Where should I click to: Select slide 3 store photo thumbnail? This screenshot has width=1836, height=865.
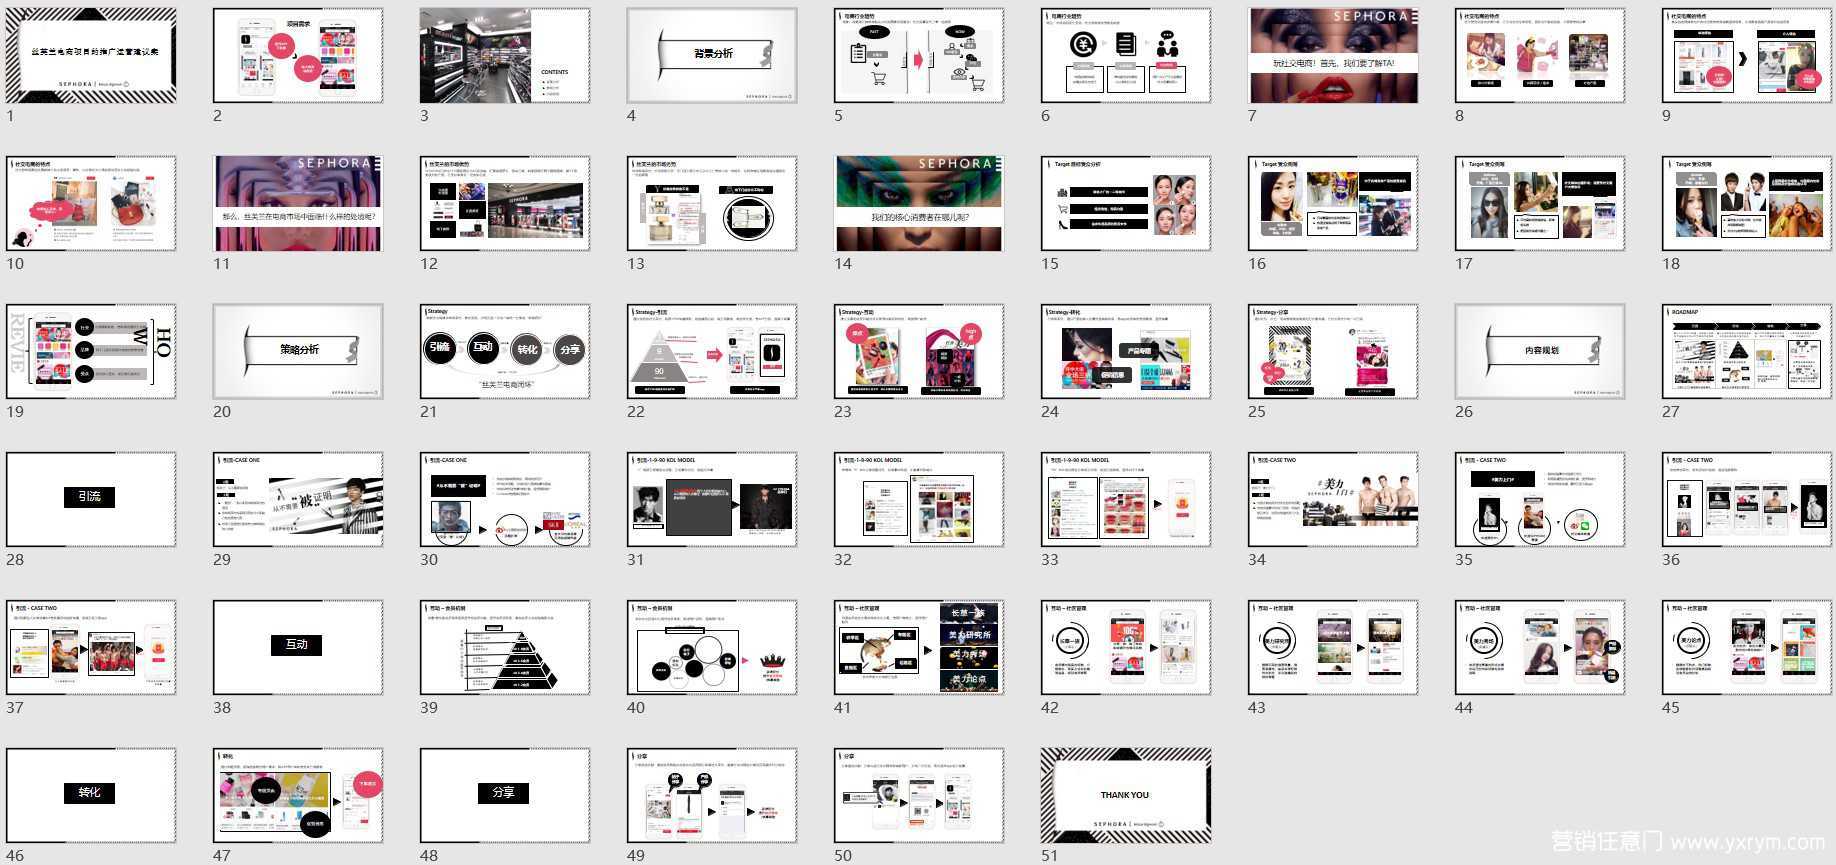tap(505, 55)
